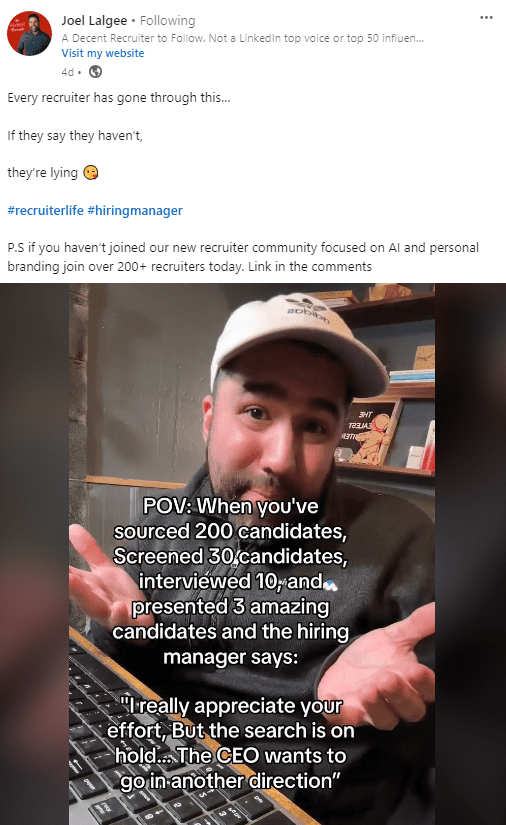Image resolution: width=506 pixels, height=825 pixels.
Task: Open Joel Lalgee's profile picture
Action: (x=29, y=33)
